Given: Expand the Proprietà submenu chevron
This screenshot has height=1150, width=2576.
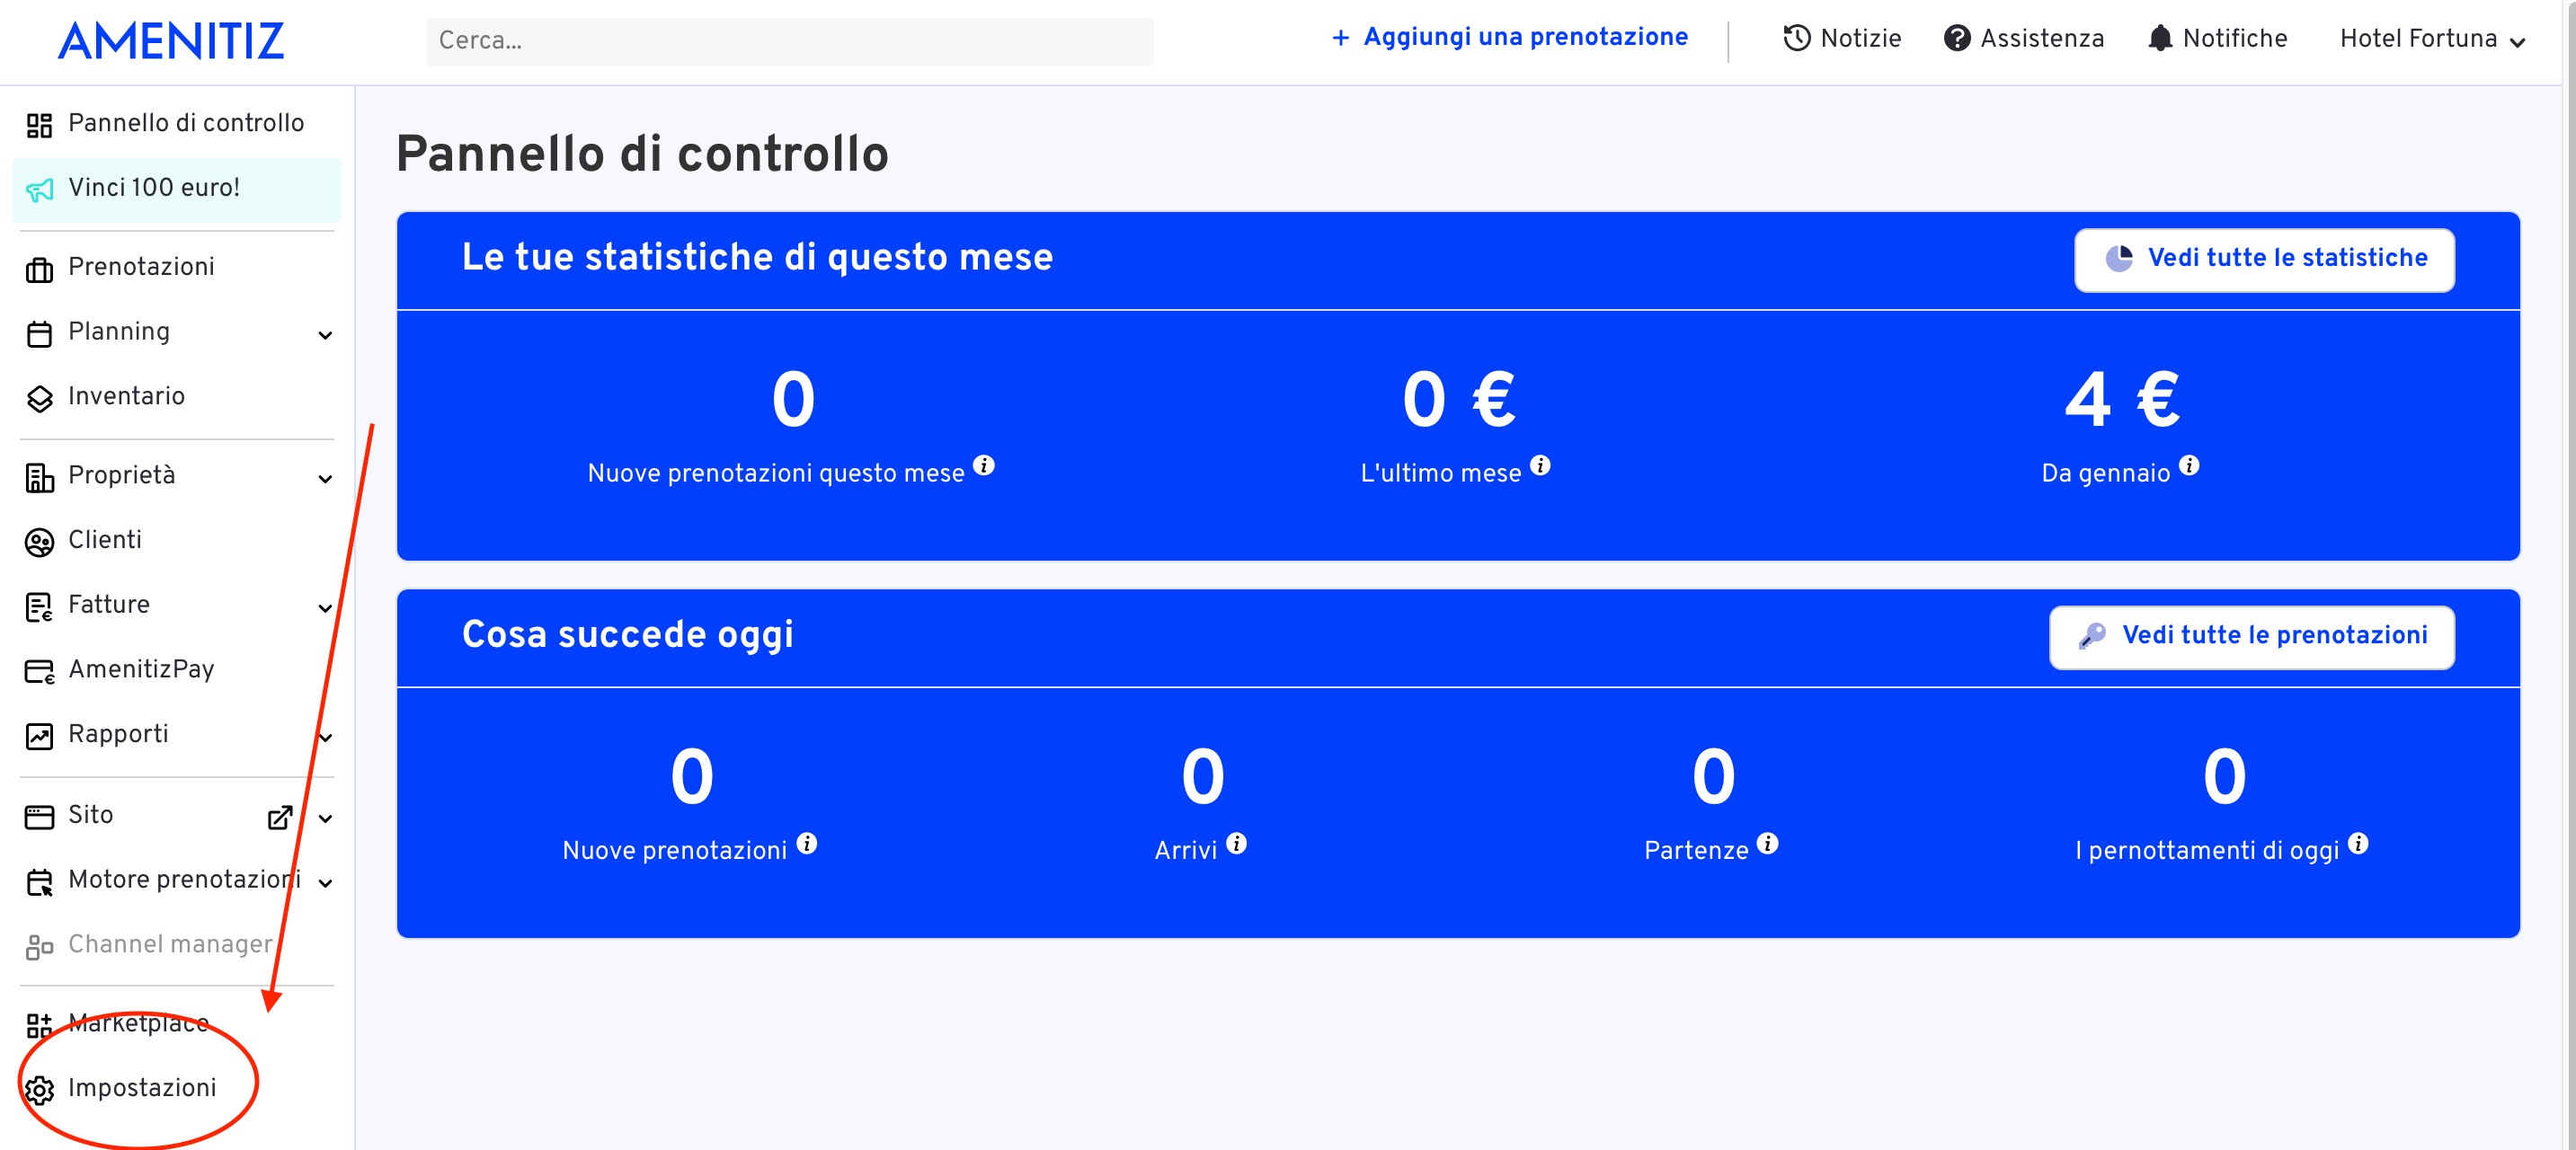Looking at the screenshot, I should click(x=325, y=479).
